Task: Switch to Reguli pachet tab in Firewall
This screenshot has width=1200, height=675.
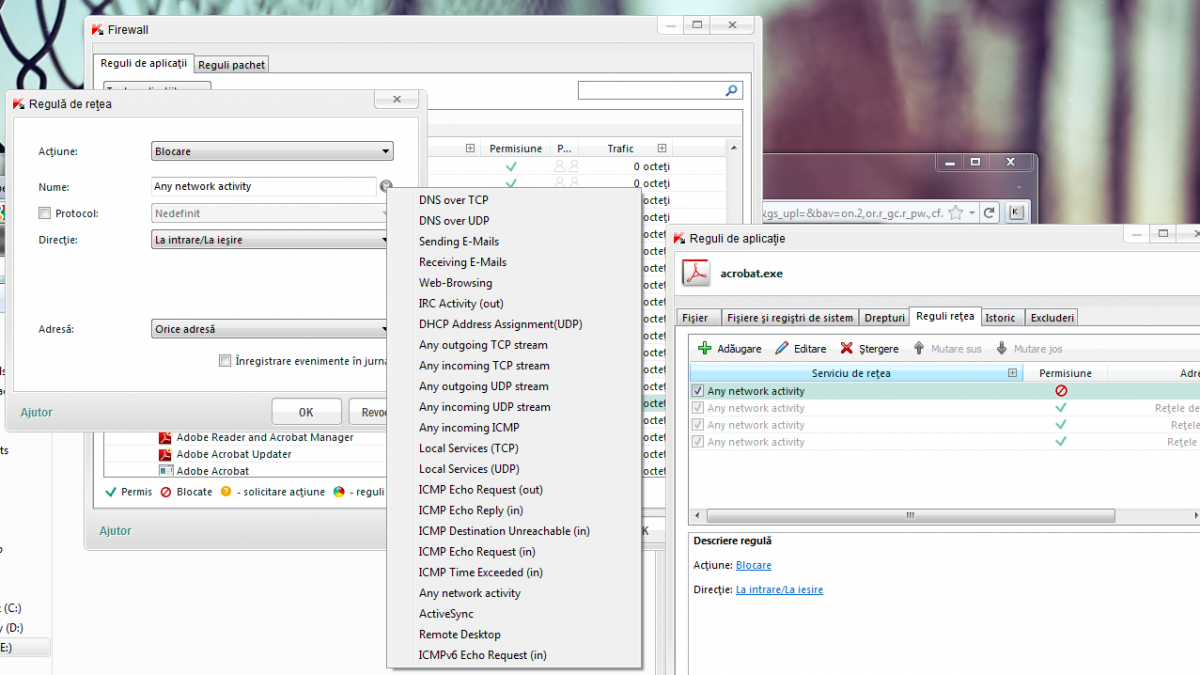Action: (232, 64)
